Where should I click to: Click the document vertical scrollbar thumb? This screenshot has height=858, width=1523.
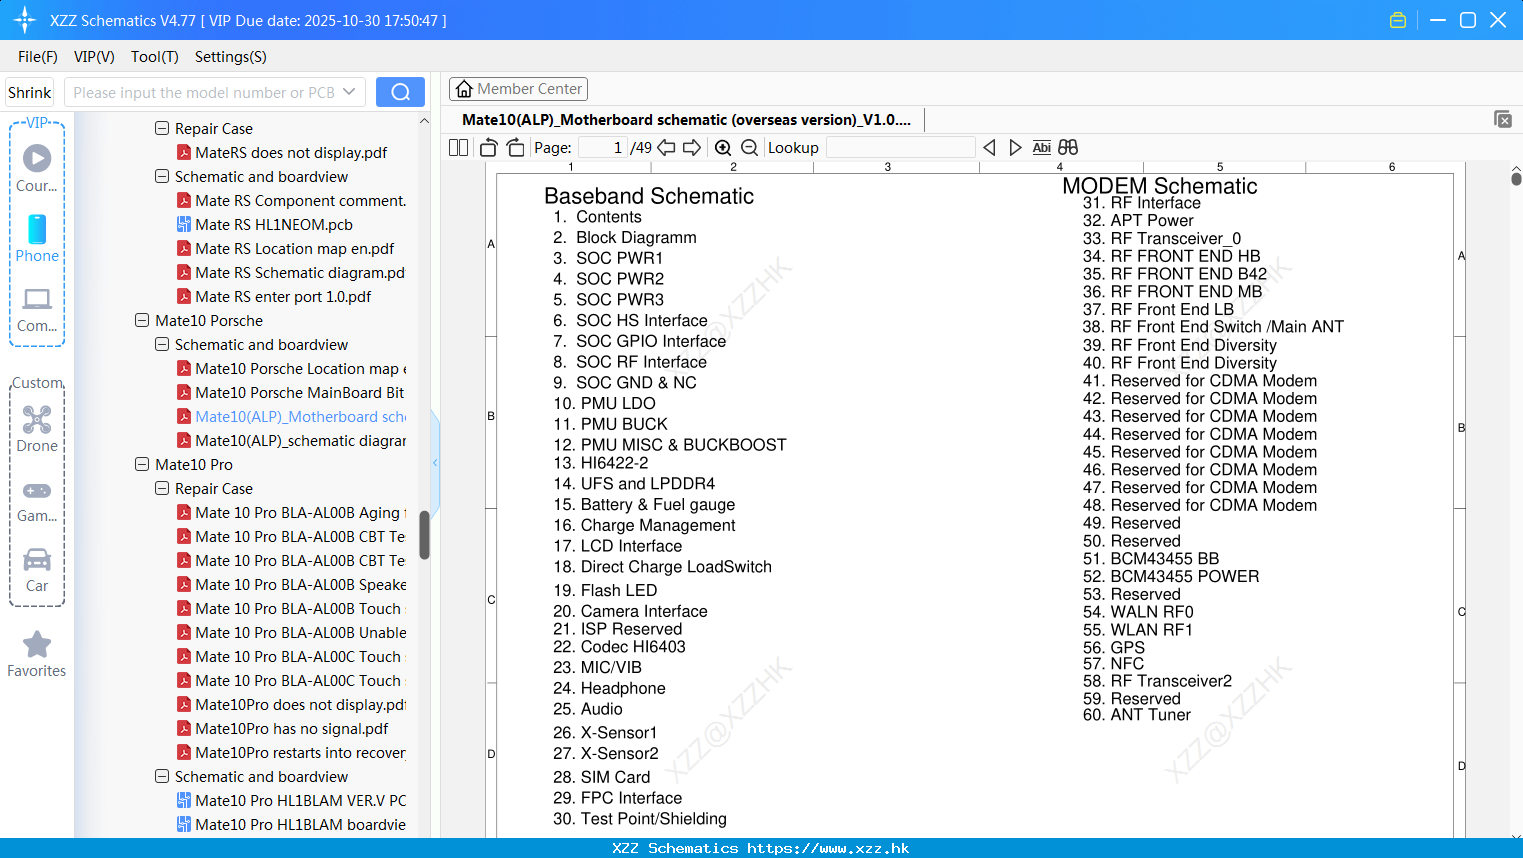click(x=1516, y=179)
